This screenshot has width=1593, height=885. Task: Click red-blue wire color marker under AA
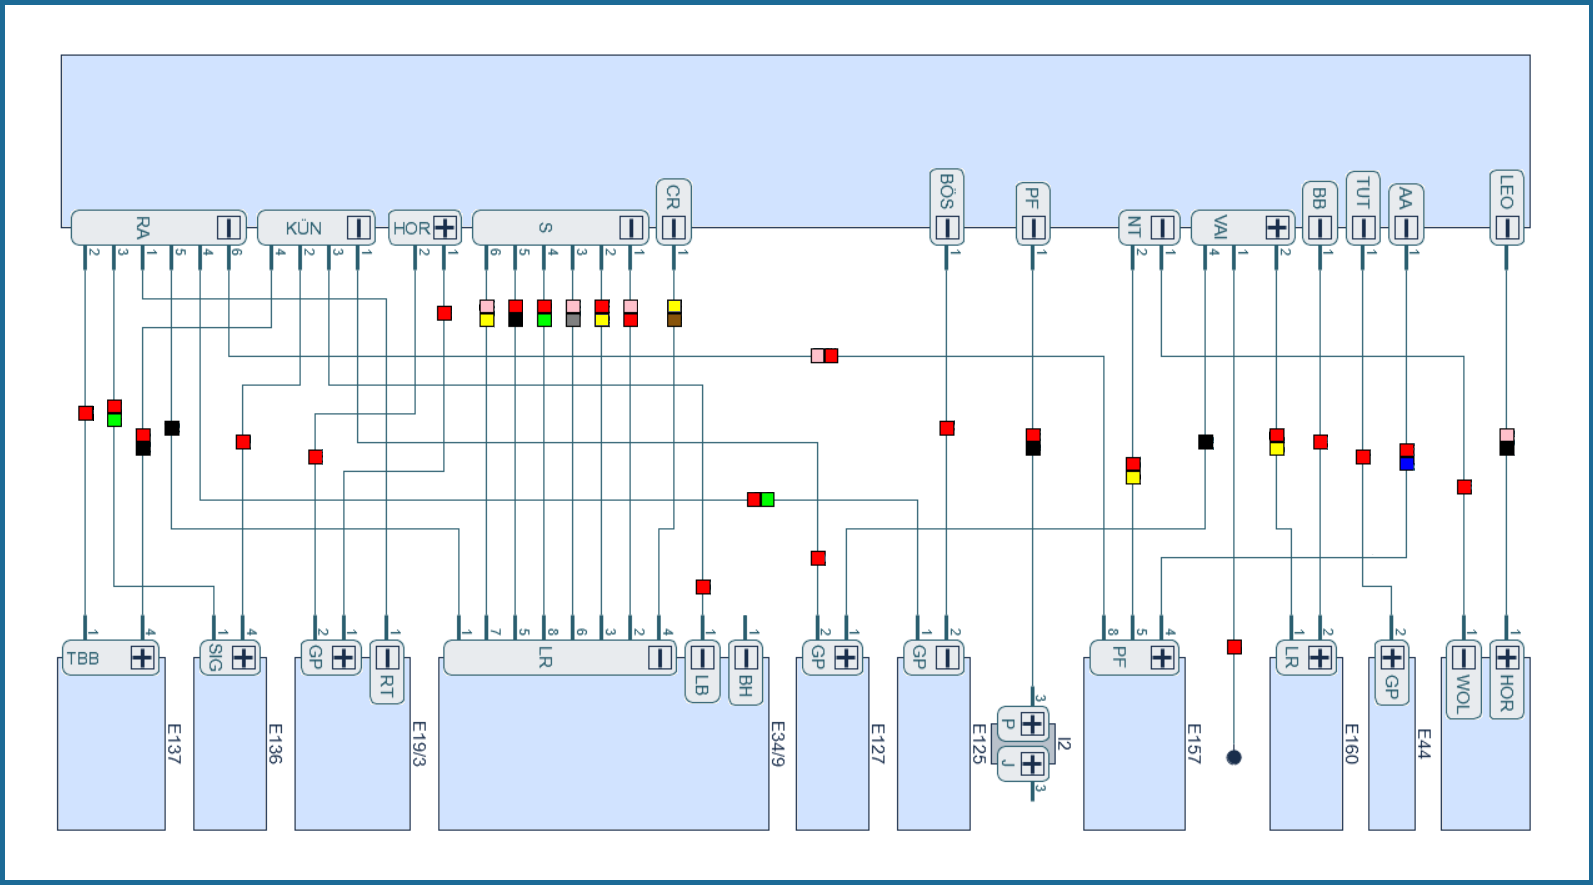(1406, 457)
